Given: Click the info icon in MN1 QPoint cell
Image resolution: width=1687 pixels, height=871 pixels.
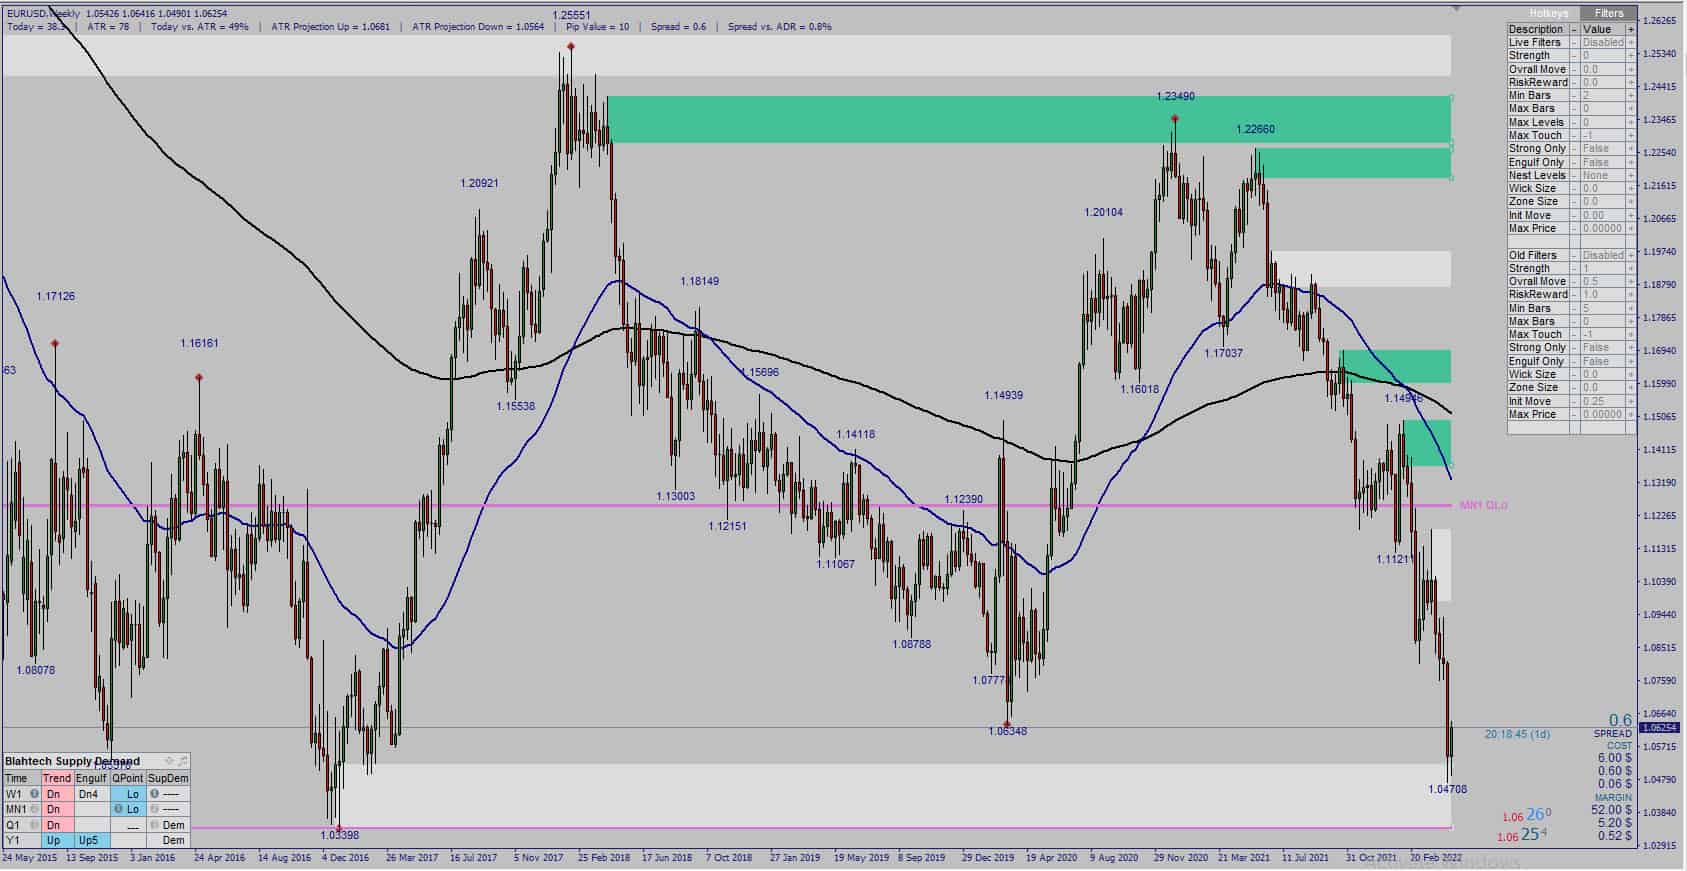Looking at the screenshot, I should point(118,809).
